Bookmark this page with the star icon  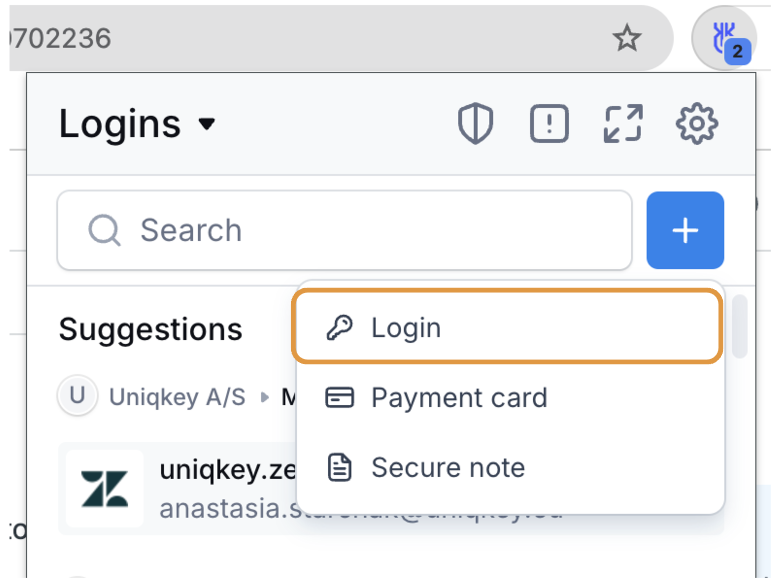click(627, 38)
